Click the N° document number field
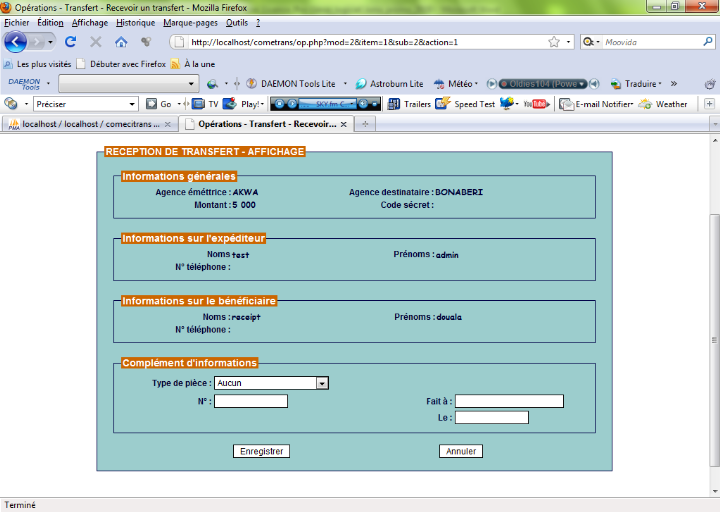The height and width of the screenshot is (512, 720). pos(251,401)
